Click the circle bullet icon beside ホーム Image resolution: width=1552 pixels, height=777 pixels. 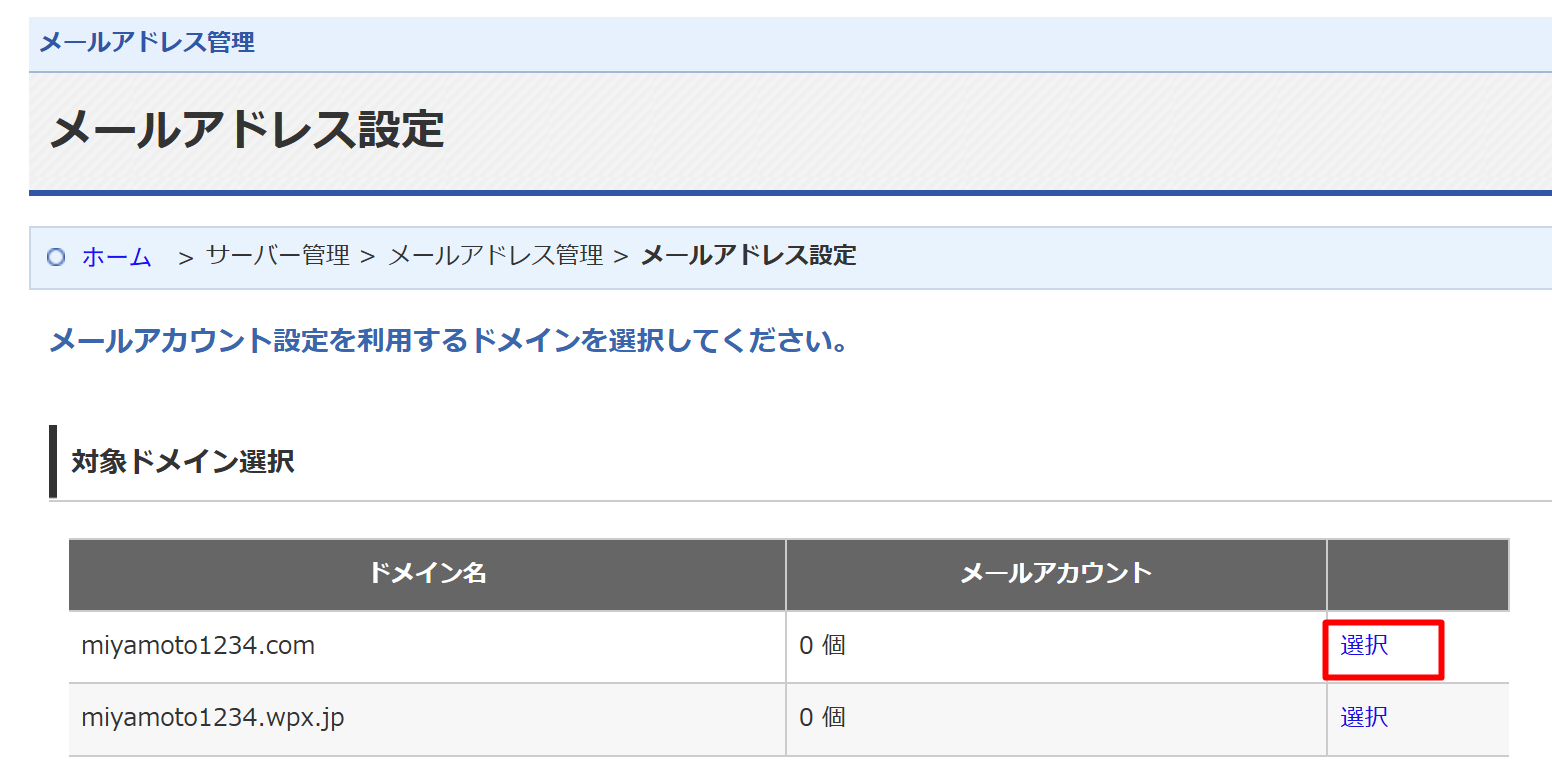[56, 257]
